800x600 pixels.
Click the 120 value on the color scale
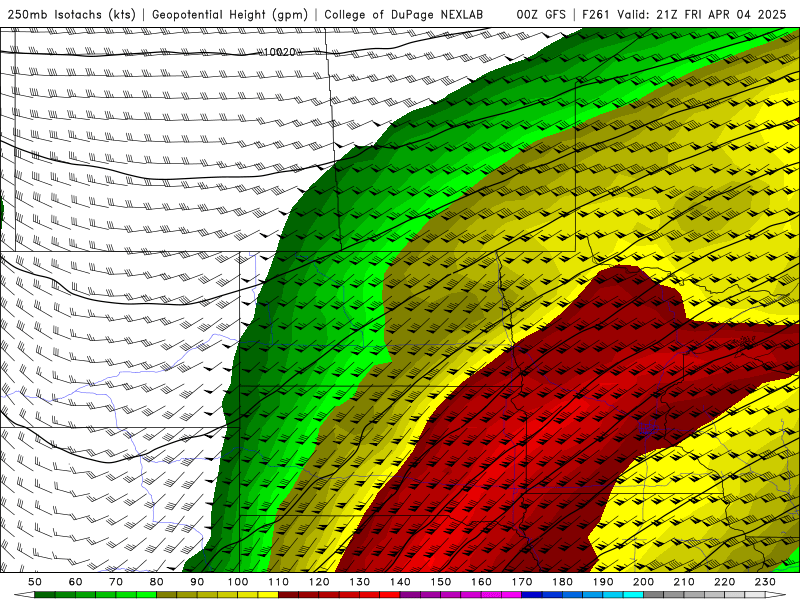[x=319, y=582]
